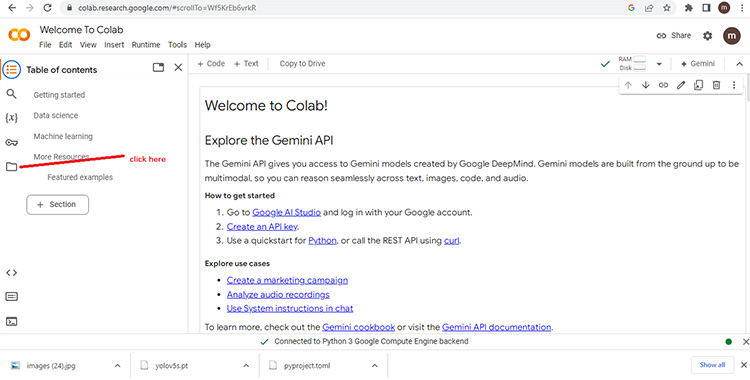
Task: Open Gemini API documentation link
Action: click(496, 327)
